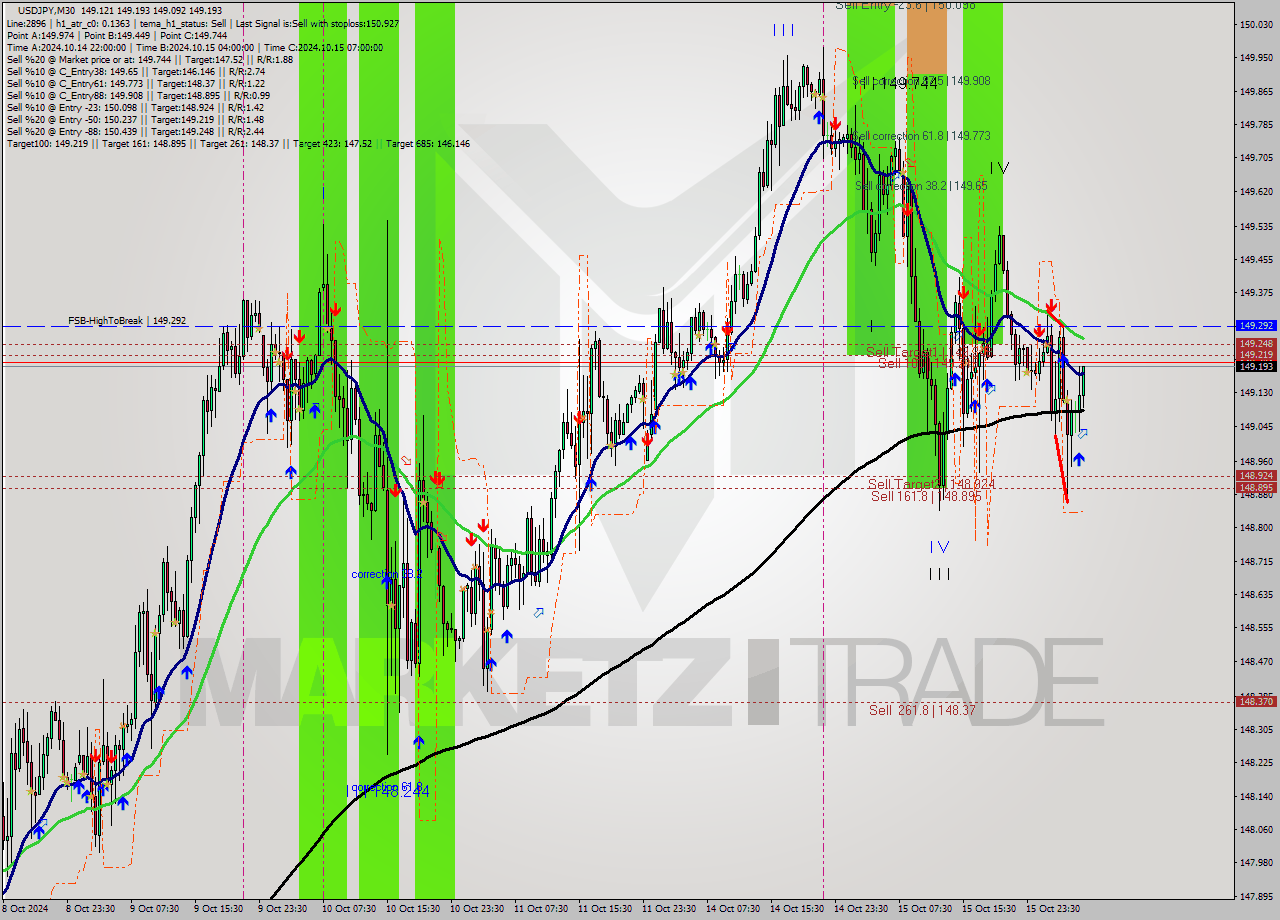1280x920 pixels.
Task: Click the 147.980 price axis value
Action: coord(1256,863)
